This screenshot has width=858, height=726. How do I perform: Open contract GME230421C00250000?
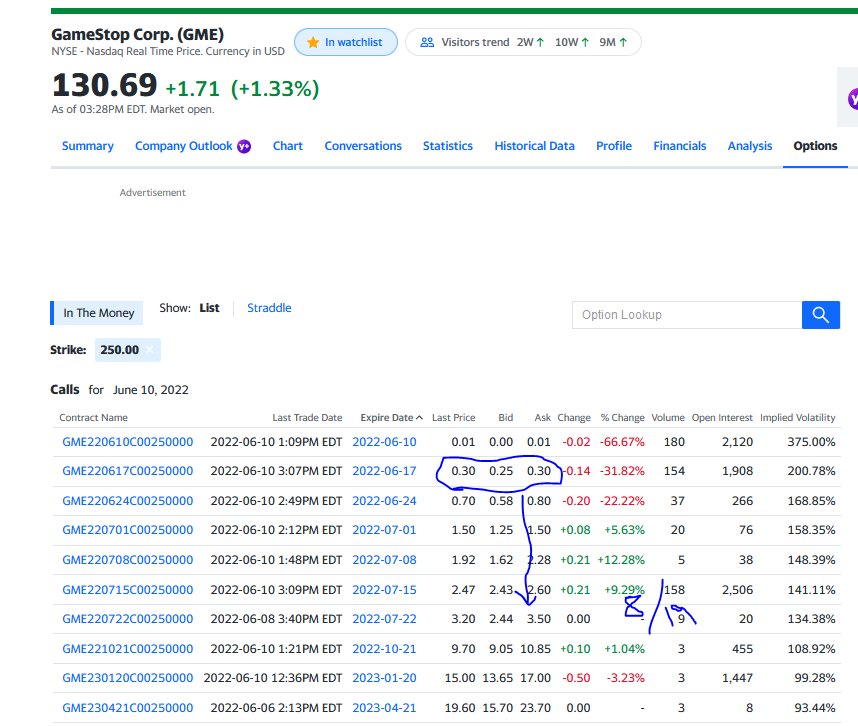click(127, 708)
